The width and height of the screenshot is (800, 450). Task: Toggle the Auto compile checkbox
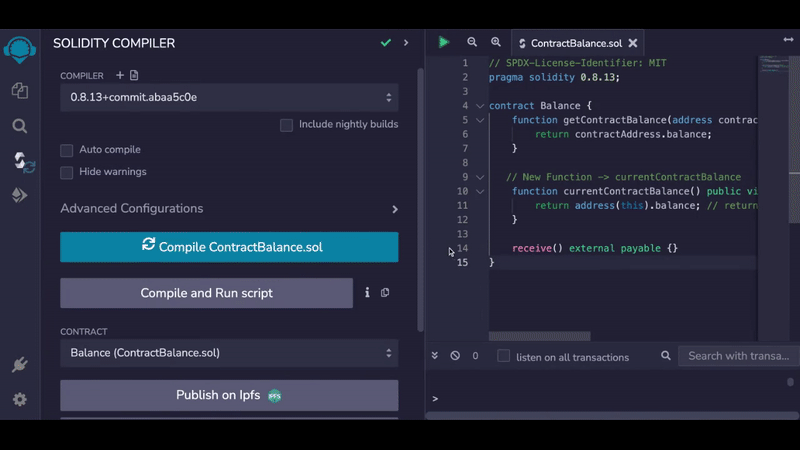point(67,150)
